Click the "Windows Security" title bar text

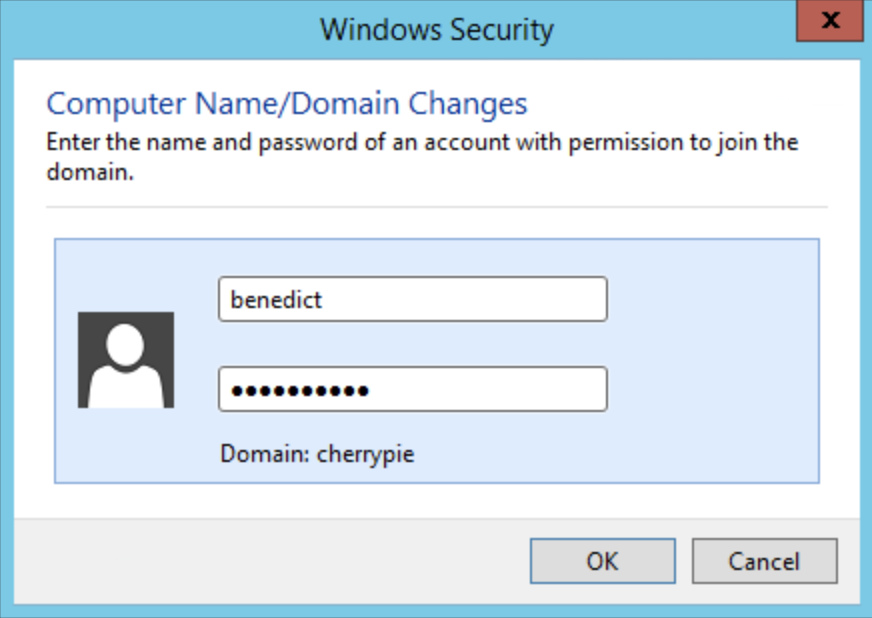436,30
